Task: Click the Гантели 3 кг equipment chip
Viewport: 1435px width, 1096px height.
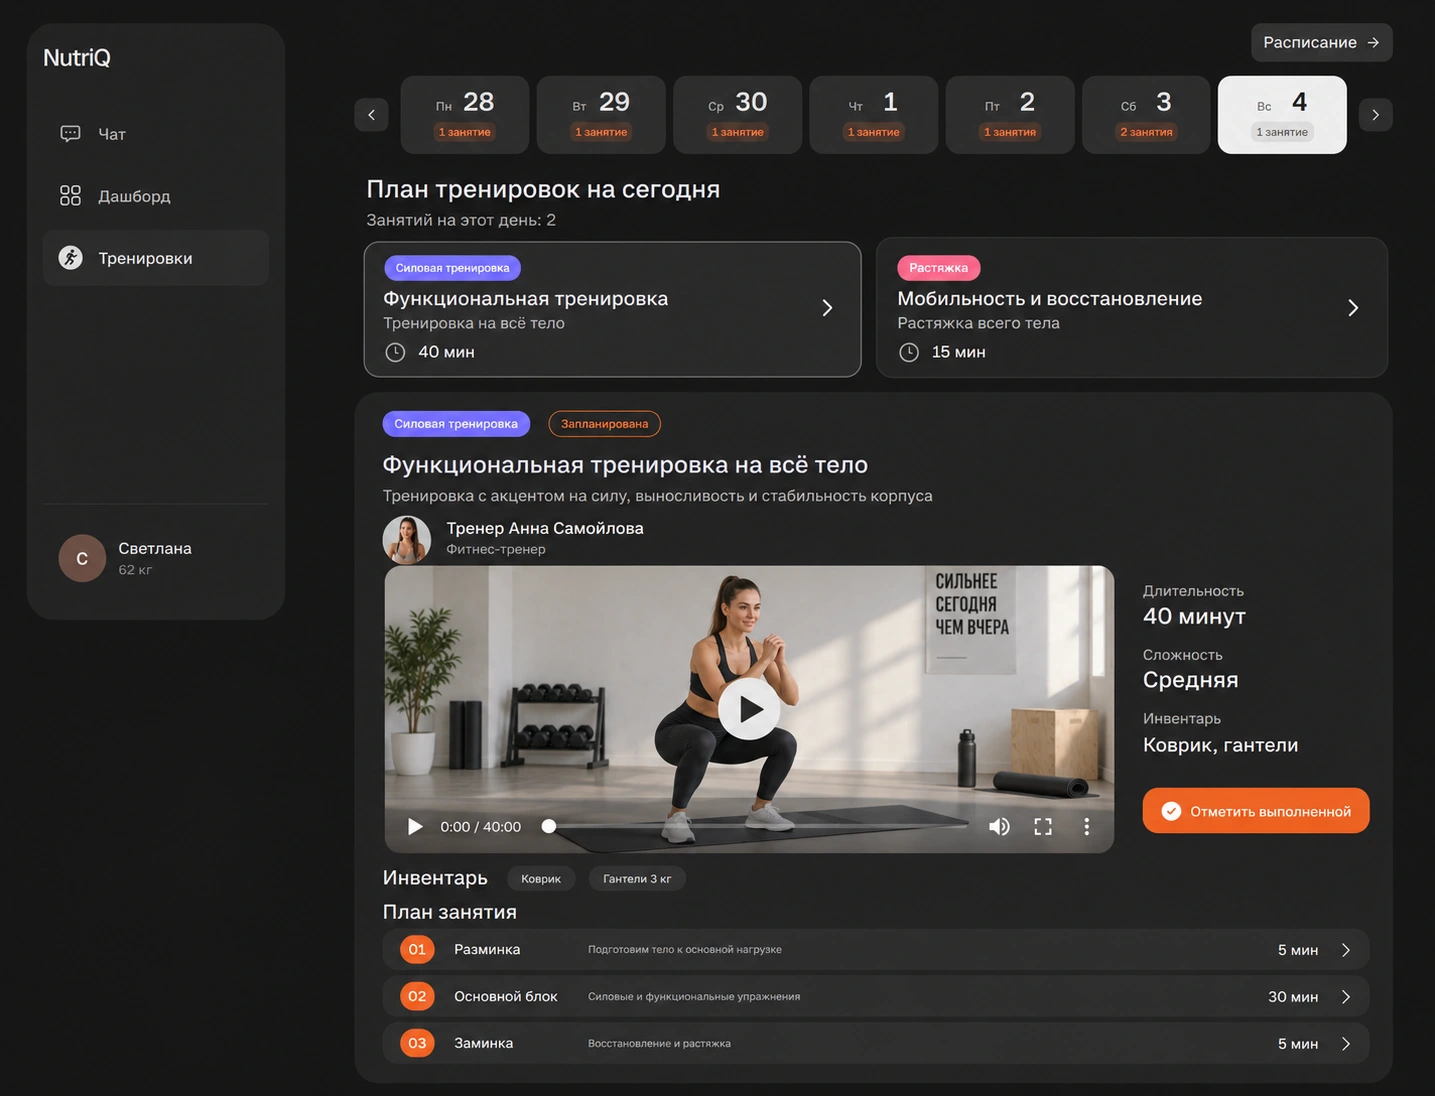Action: pyautogui.click(x=637, y=879)
